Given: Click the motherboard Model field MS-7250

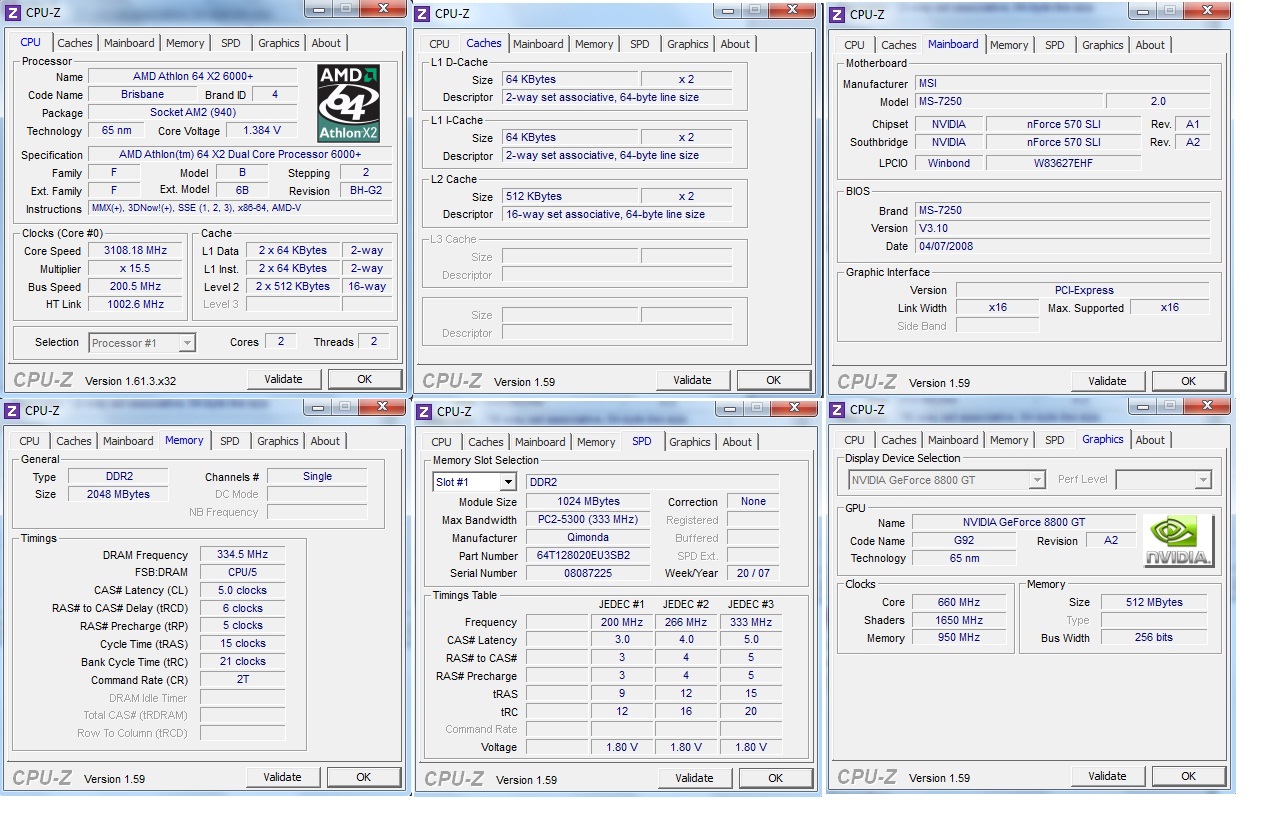Looking at the screenshot, I should [x=1009, y=102].
